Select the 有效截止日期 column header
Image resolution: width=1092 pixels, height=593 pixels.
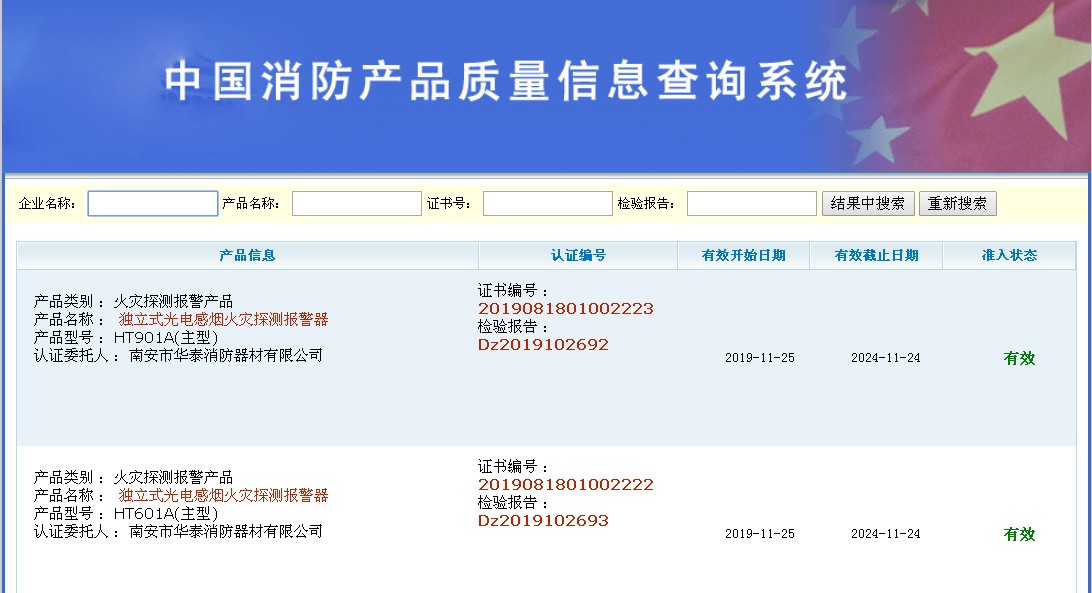tap(876, 255)
